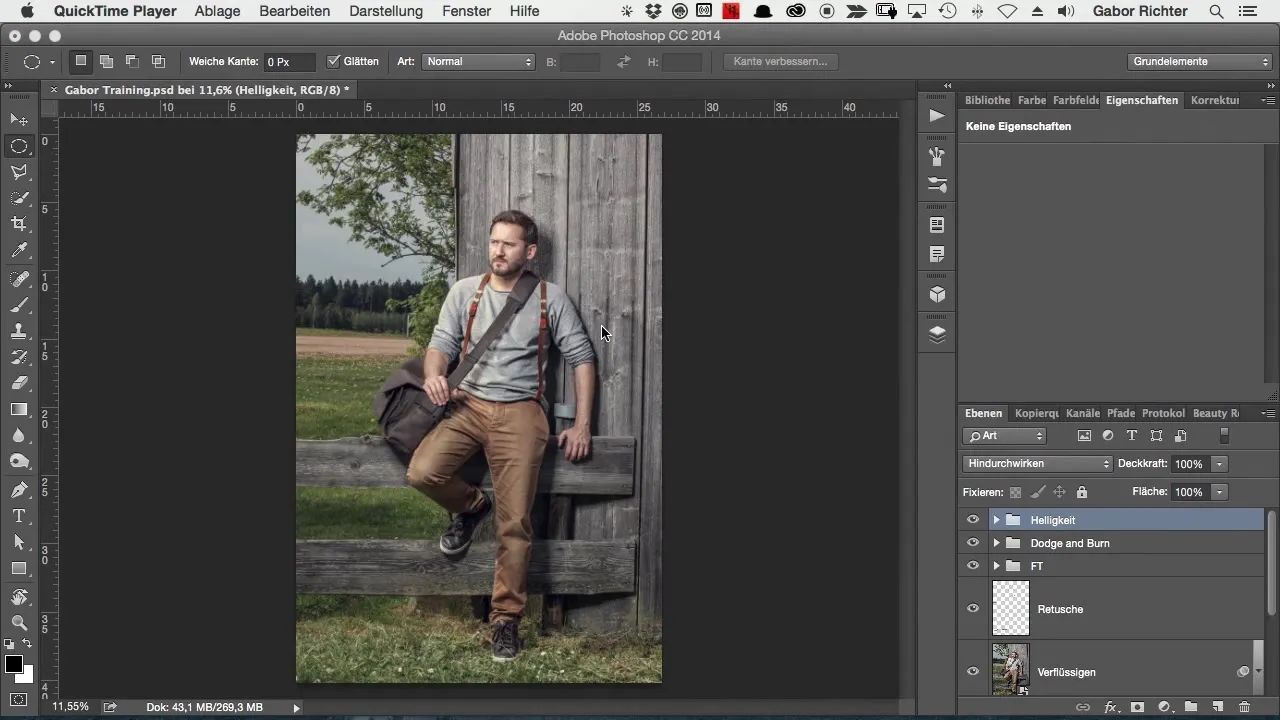Screen dimensions: 1280x720
Task: Select the Polygonal Lasso tool
Action: click(19, 172)
